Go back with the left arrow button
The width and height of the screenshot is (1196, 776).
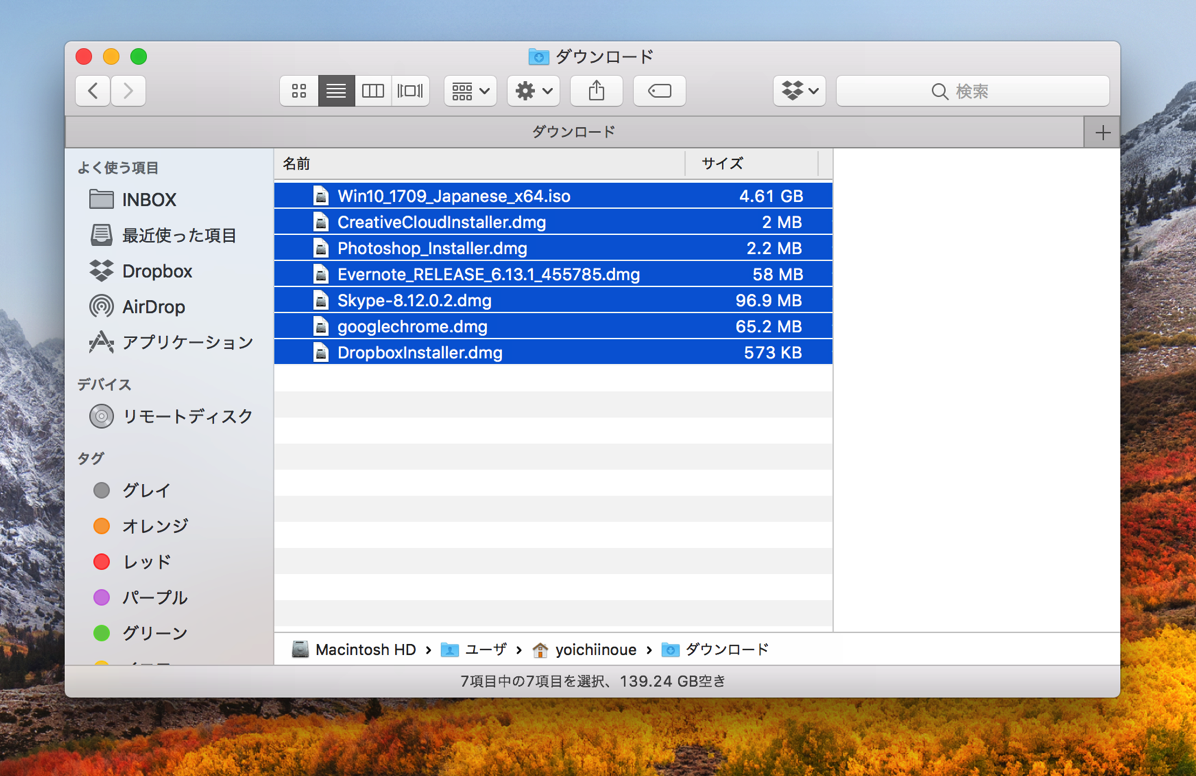point(93,91)
